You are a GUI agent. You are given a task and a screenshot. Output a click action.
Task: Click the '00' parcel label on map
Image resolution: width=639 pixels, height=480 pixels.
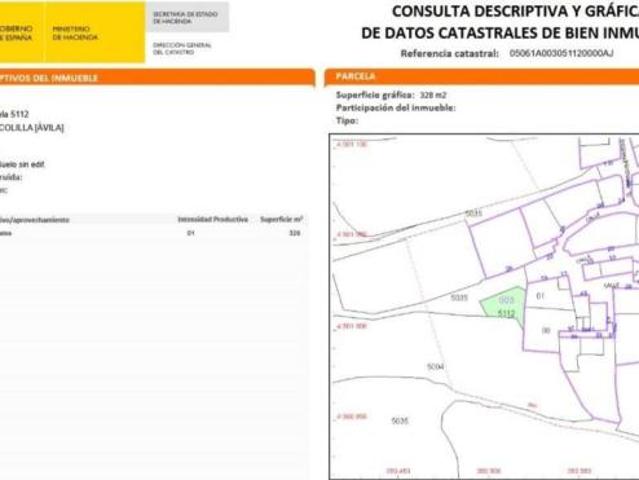pyautogui.click(x=546, y=330)
